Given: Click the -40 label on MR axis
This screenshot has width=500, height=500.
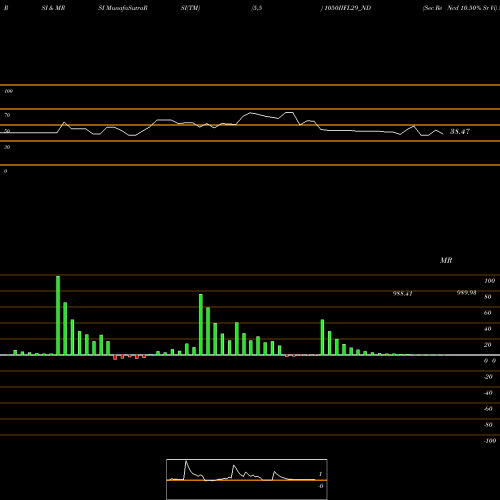Looking at the screenshot, I should 488,393.
